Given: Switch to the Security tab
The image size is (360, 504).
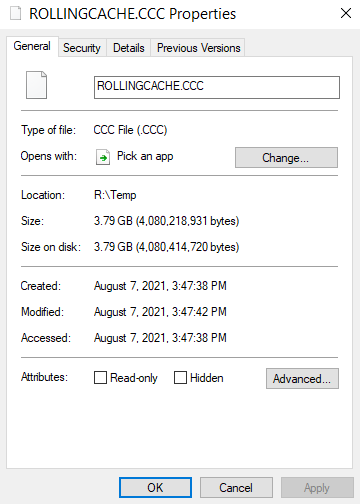Looking at the screenshot, I should pyautogui.click(x=82, y=48).
